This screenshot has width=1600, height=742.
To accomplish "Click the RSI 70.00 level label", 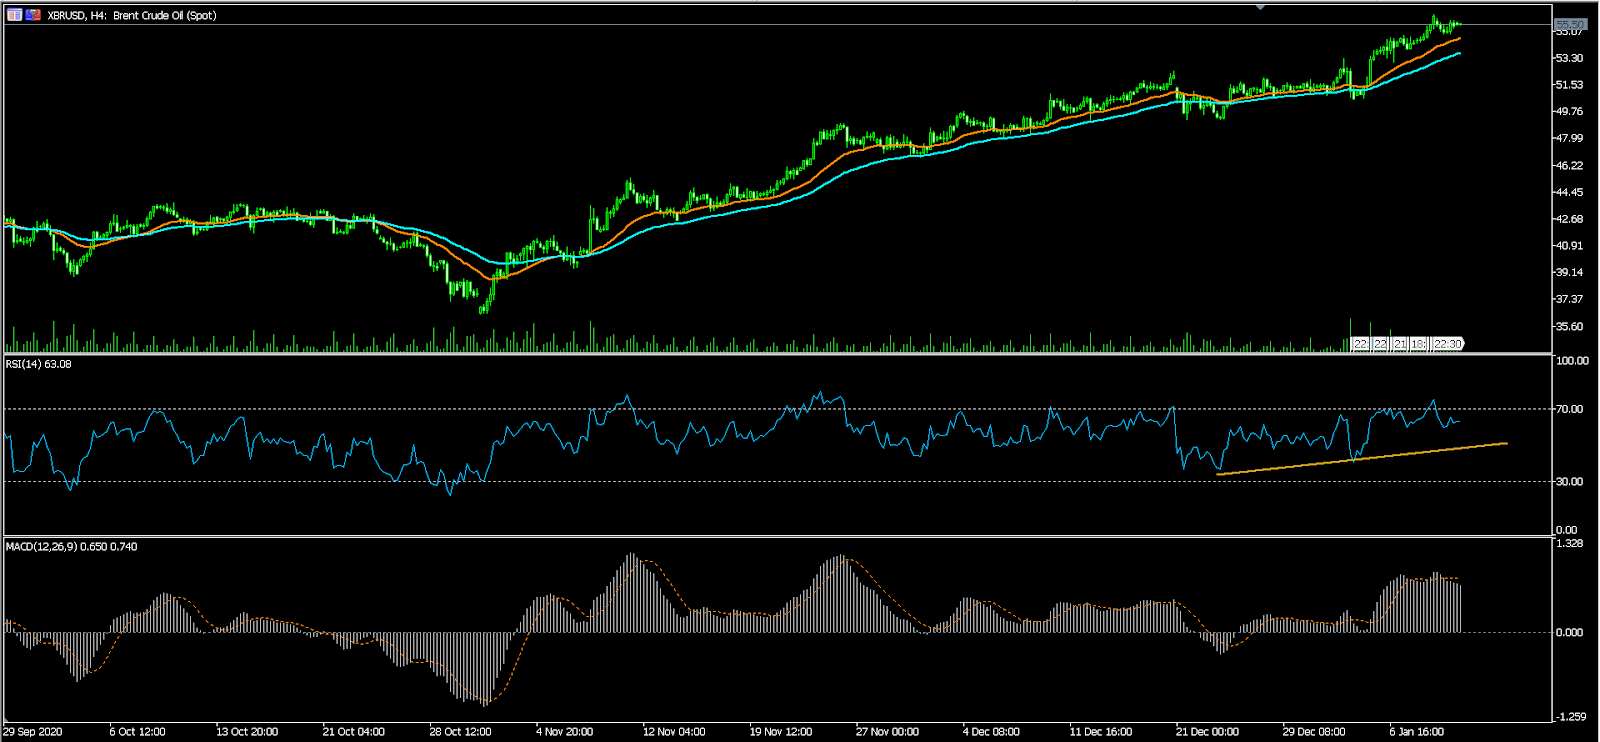I will 1569,409.
